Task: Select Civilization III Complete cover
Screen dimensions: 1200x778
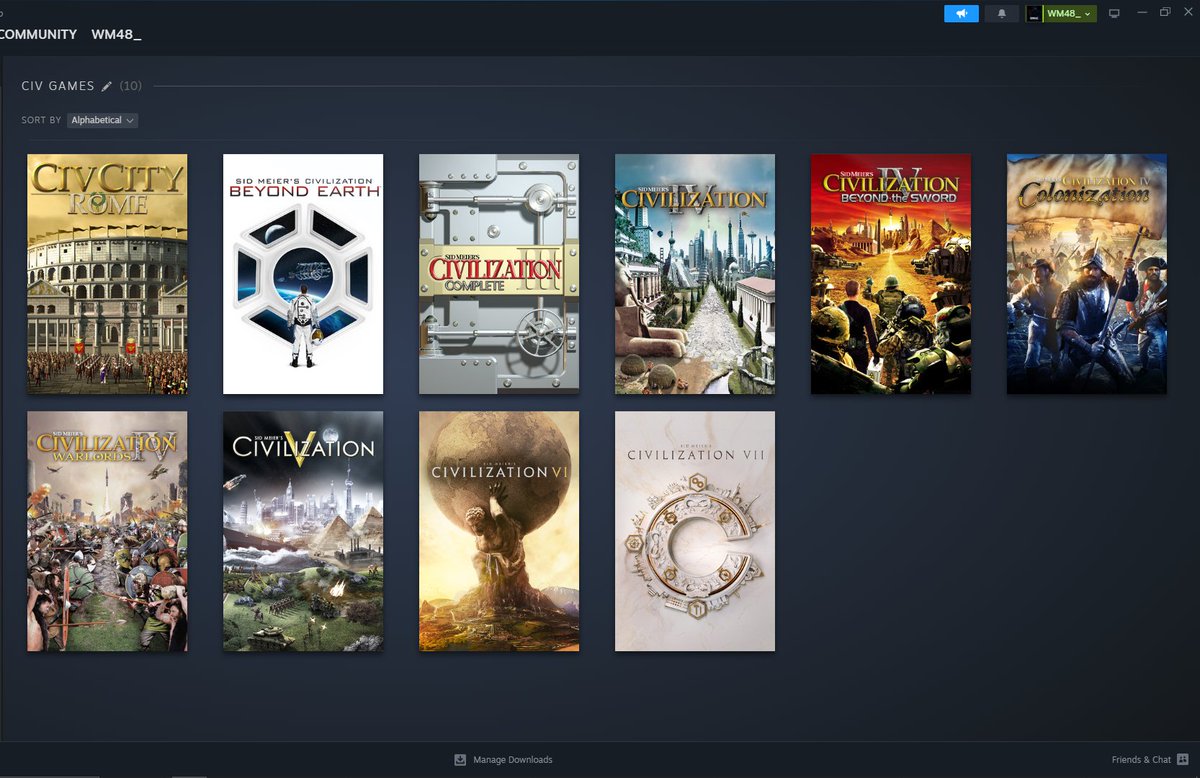Action: point(499,274)
